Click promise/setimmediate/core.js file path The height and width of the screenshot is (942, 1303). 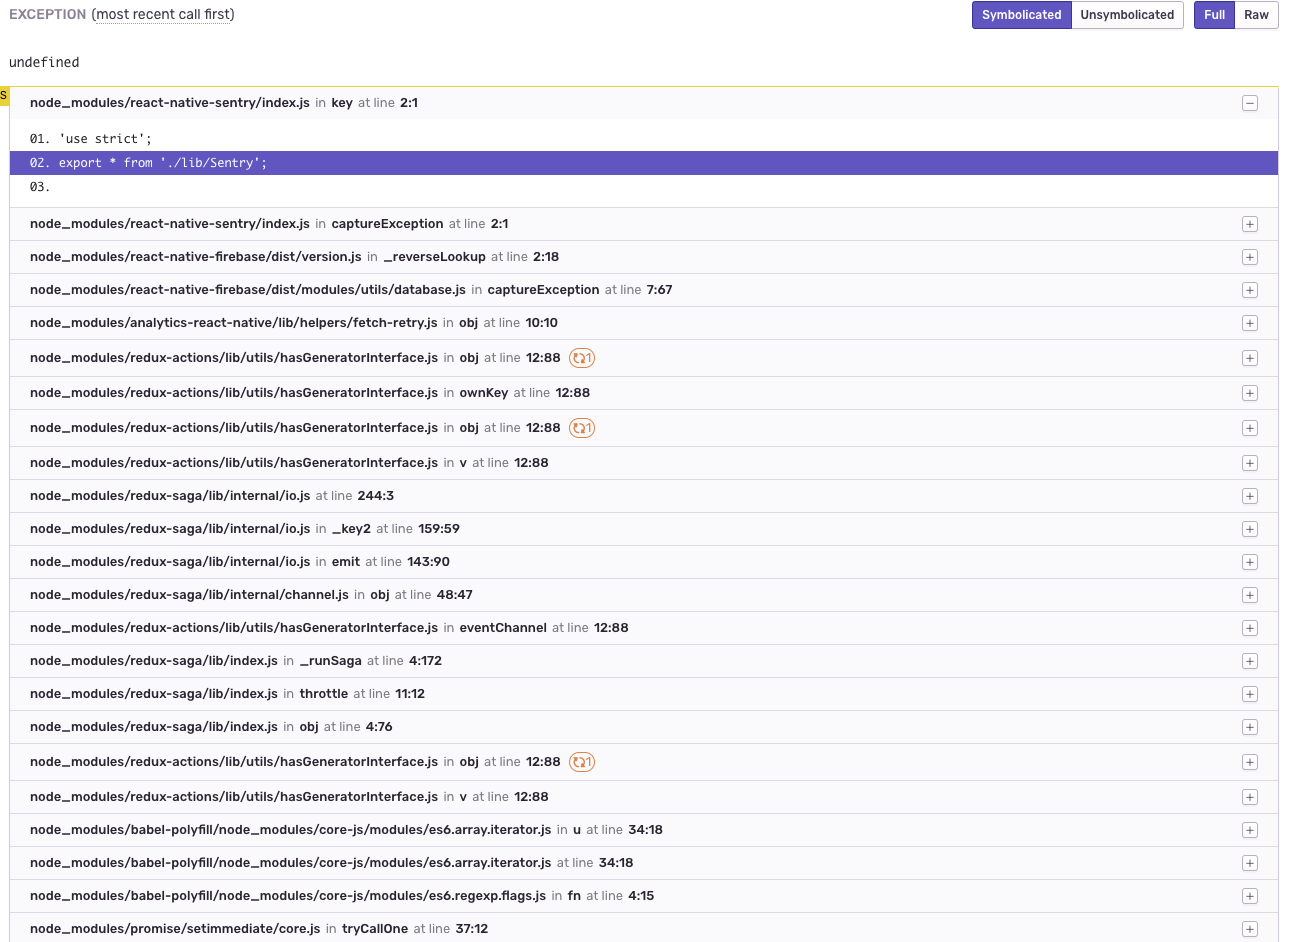point(175,929)
